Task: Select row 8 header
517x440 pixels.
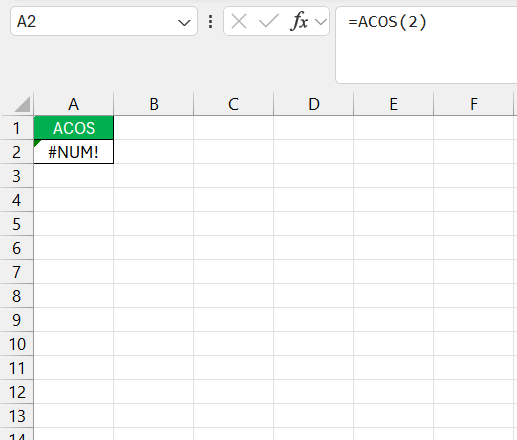Action: [17, 296]
